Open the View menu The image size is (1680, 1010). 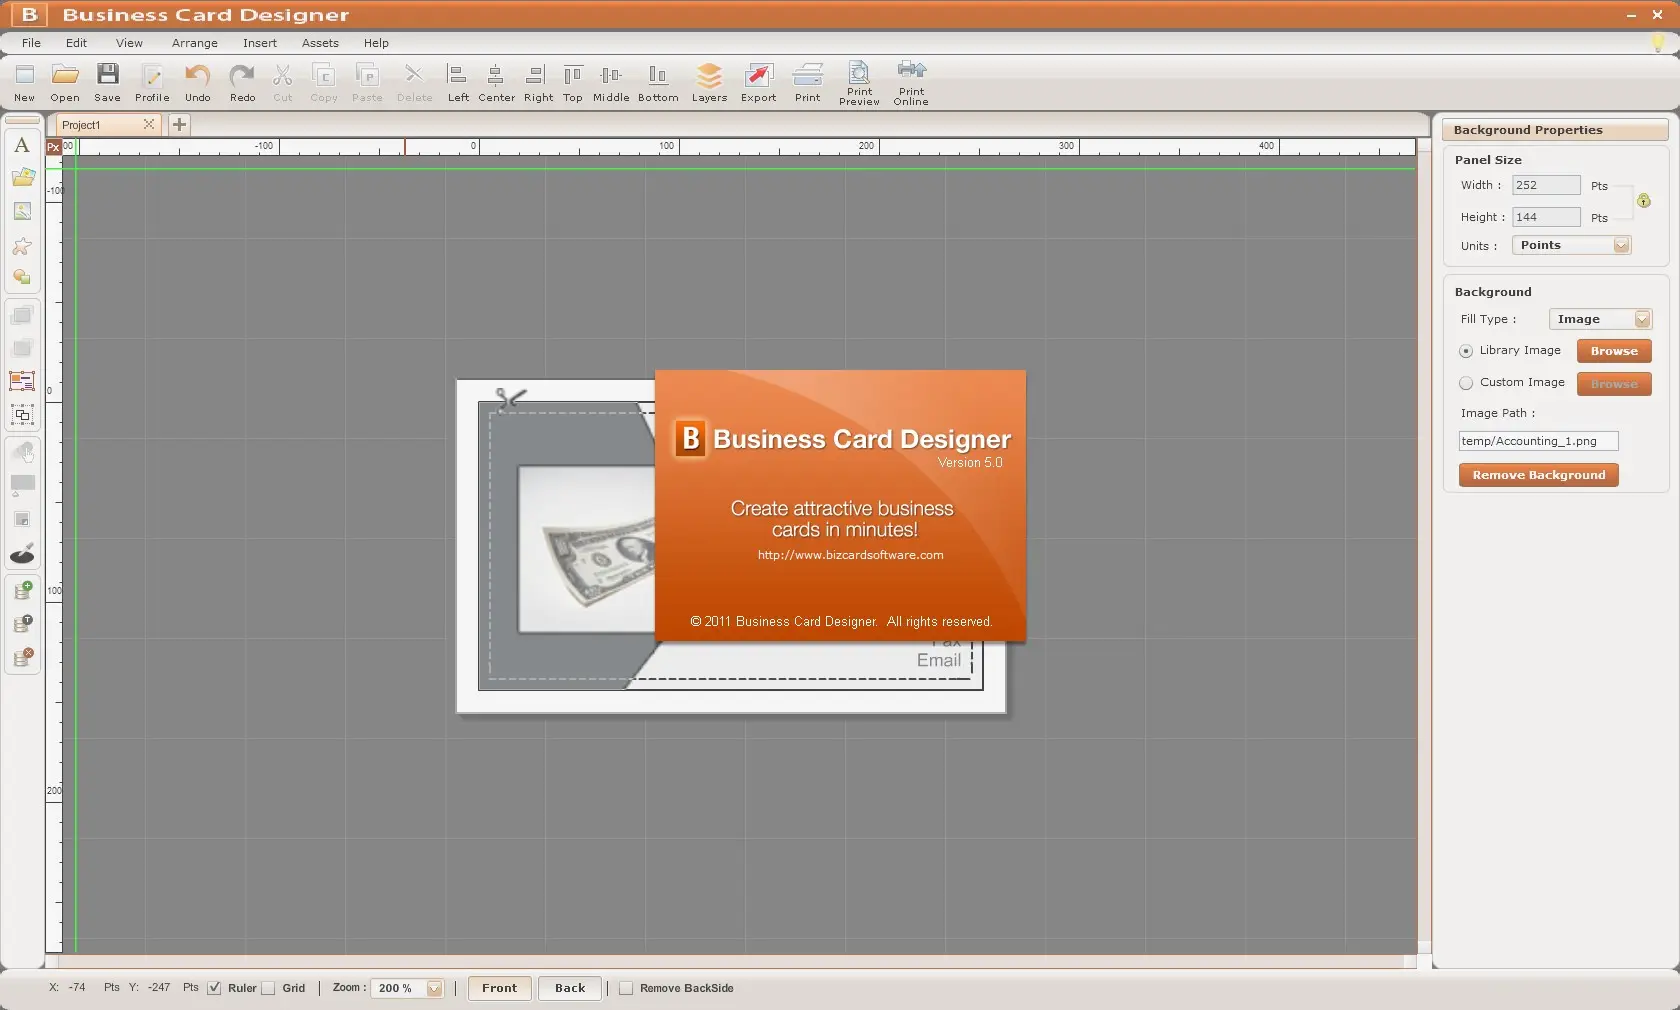click(x=129, y=43)
